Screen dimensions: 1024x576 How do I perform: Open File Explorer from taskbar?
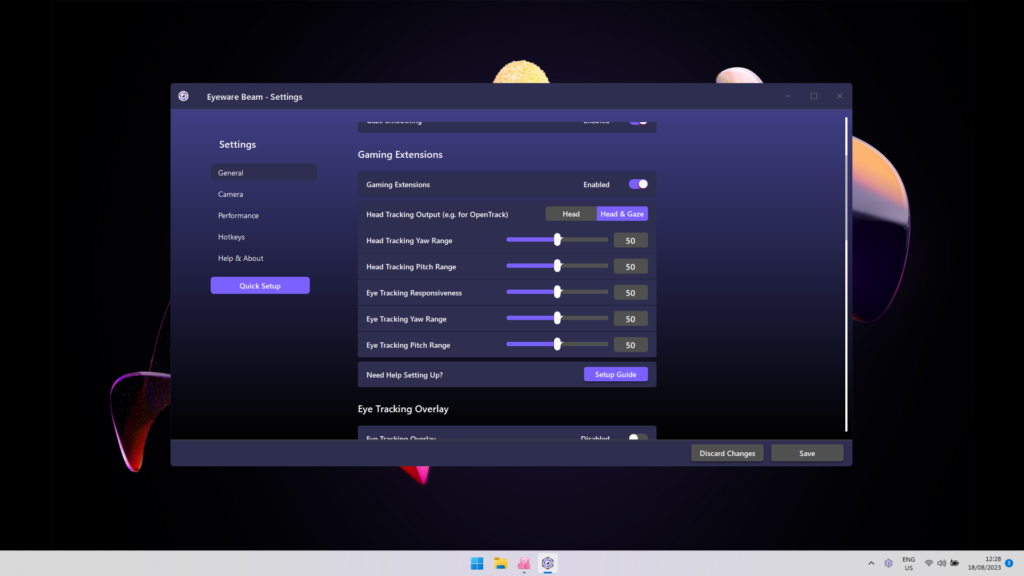click(501, 564)
